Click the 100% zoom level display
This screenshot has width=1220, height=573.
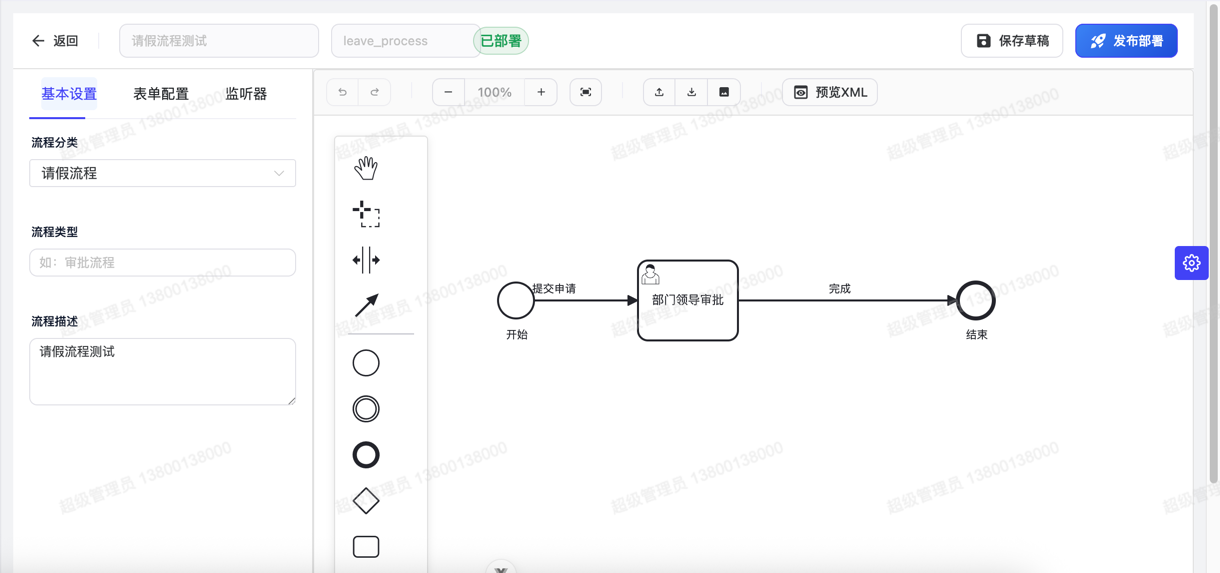pyautogui.click(x=495, y=92)
